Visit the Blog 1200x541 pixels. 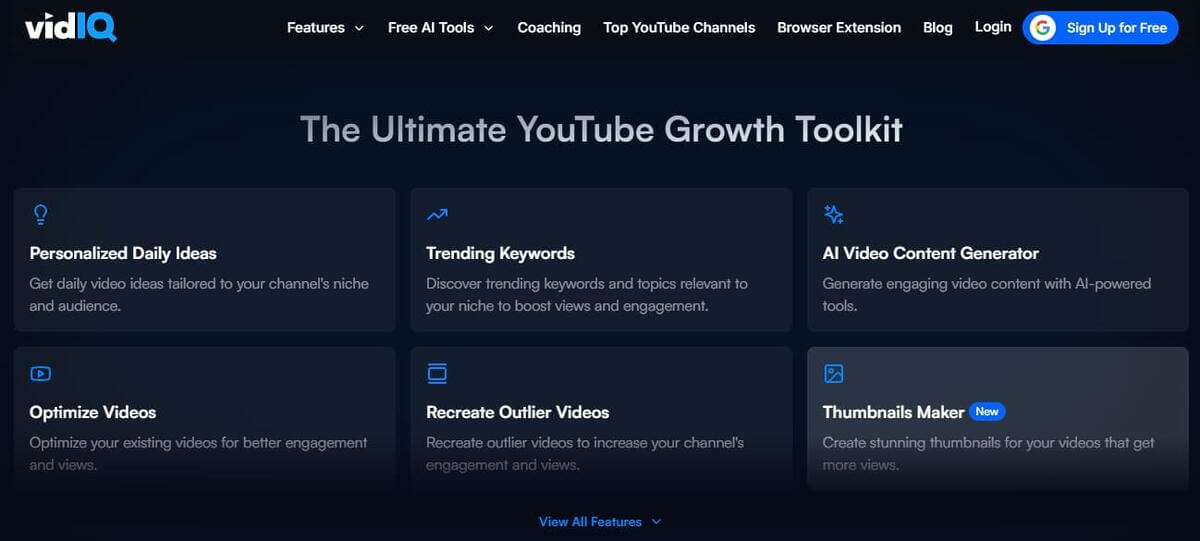938,28
